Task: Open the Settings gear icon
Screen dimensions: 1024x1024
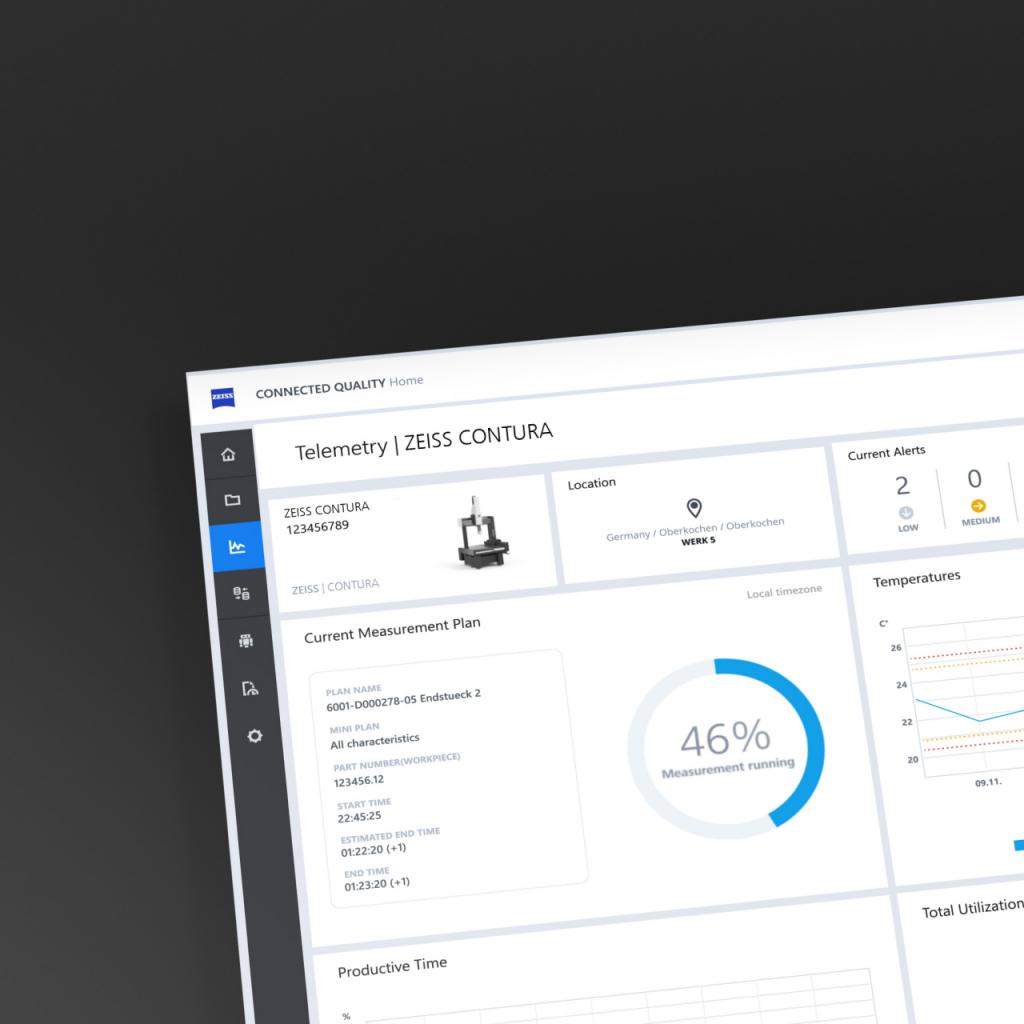Action: 257,735
